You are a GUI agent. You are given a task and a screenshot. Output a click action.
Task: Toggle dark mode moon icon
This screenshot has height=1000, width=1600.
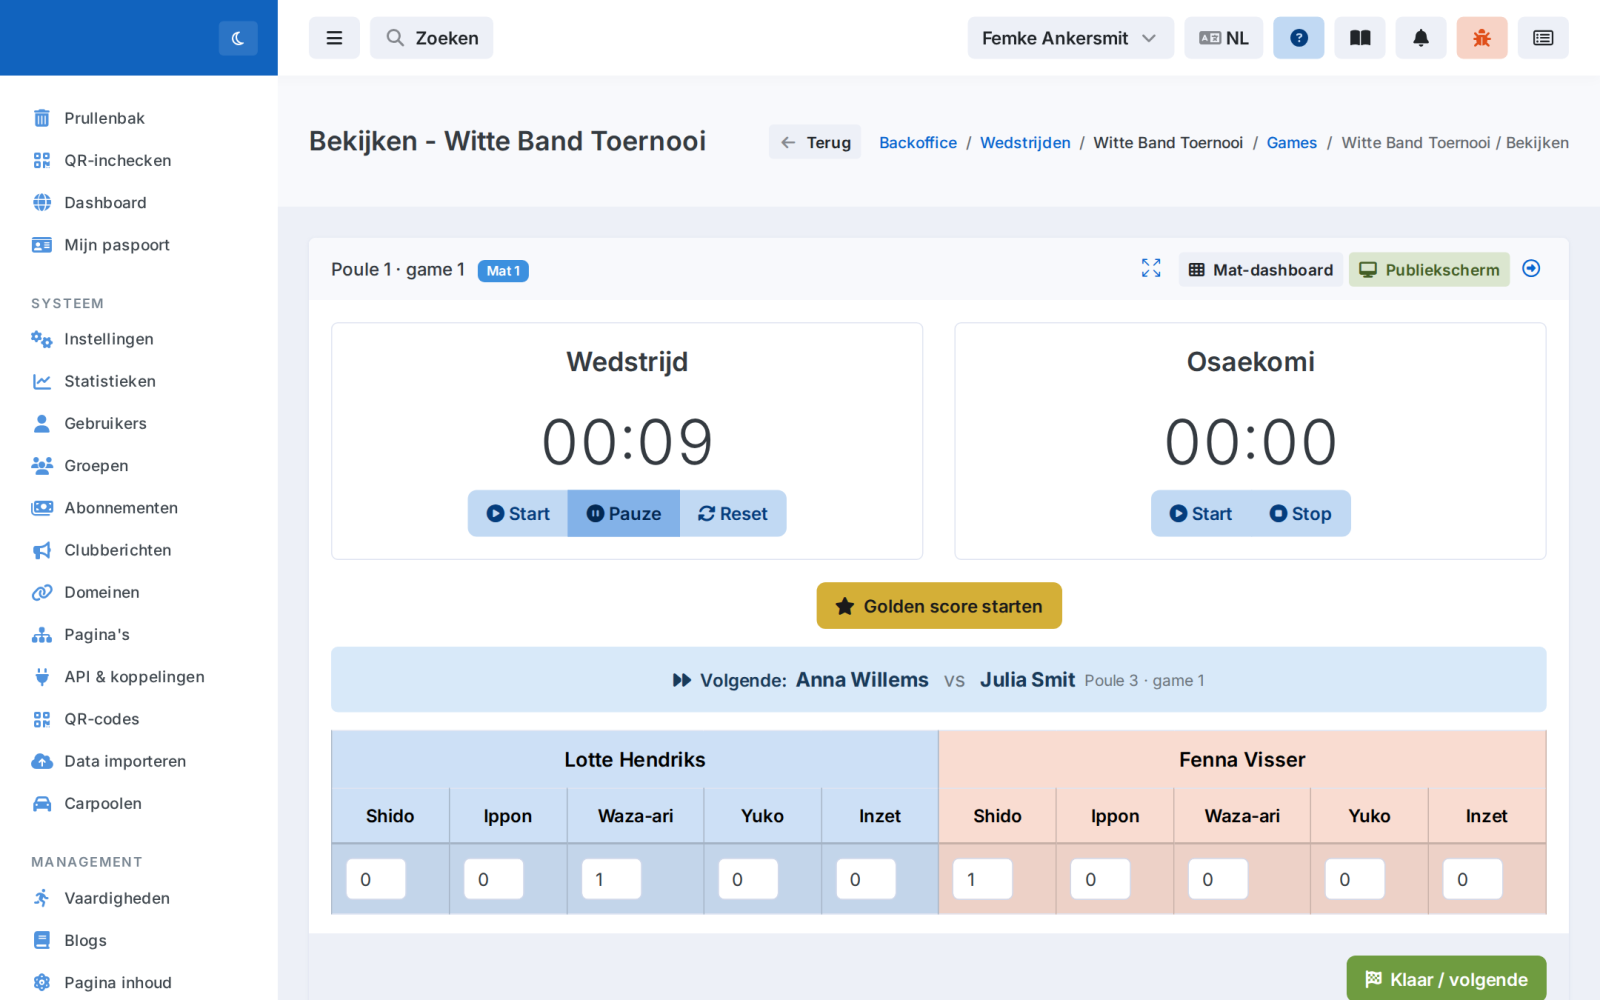pos(238,38)
